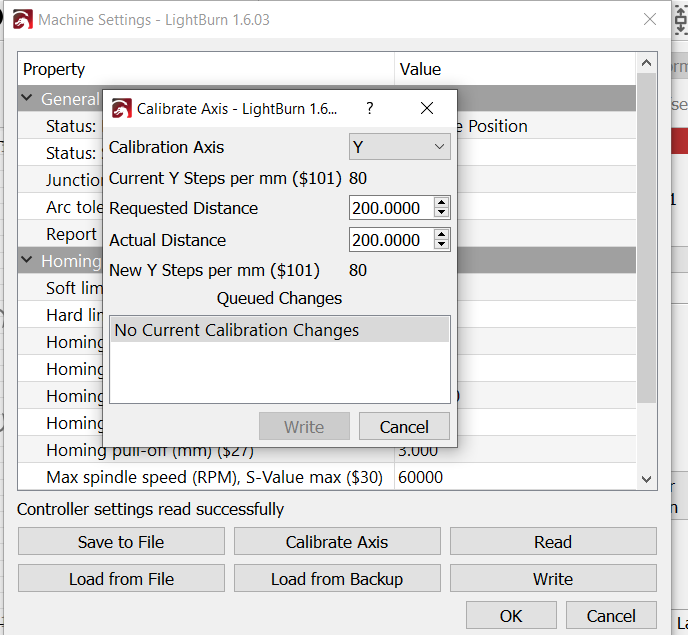
Task: Decrease Actual Distance with down arrow
Action: pos(441,245)
